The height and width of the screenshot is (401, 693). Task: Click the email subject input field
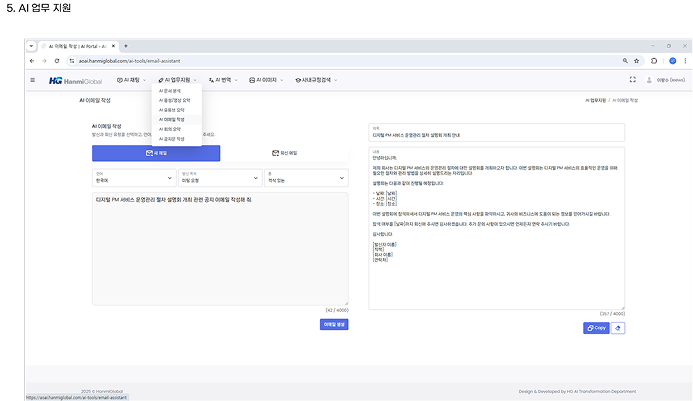(x=510, y=135)
